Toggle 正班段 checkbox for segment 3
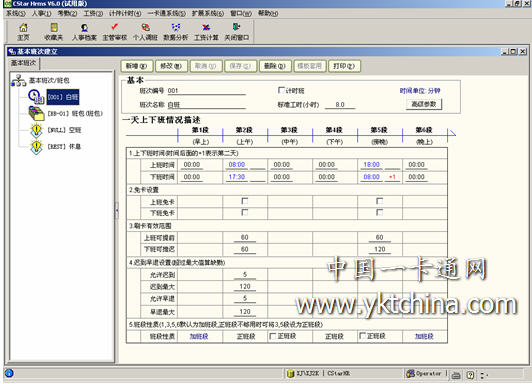Image resolution: width=532 pixels, height=384 pixels. click(x=272, y=336)
